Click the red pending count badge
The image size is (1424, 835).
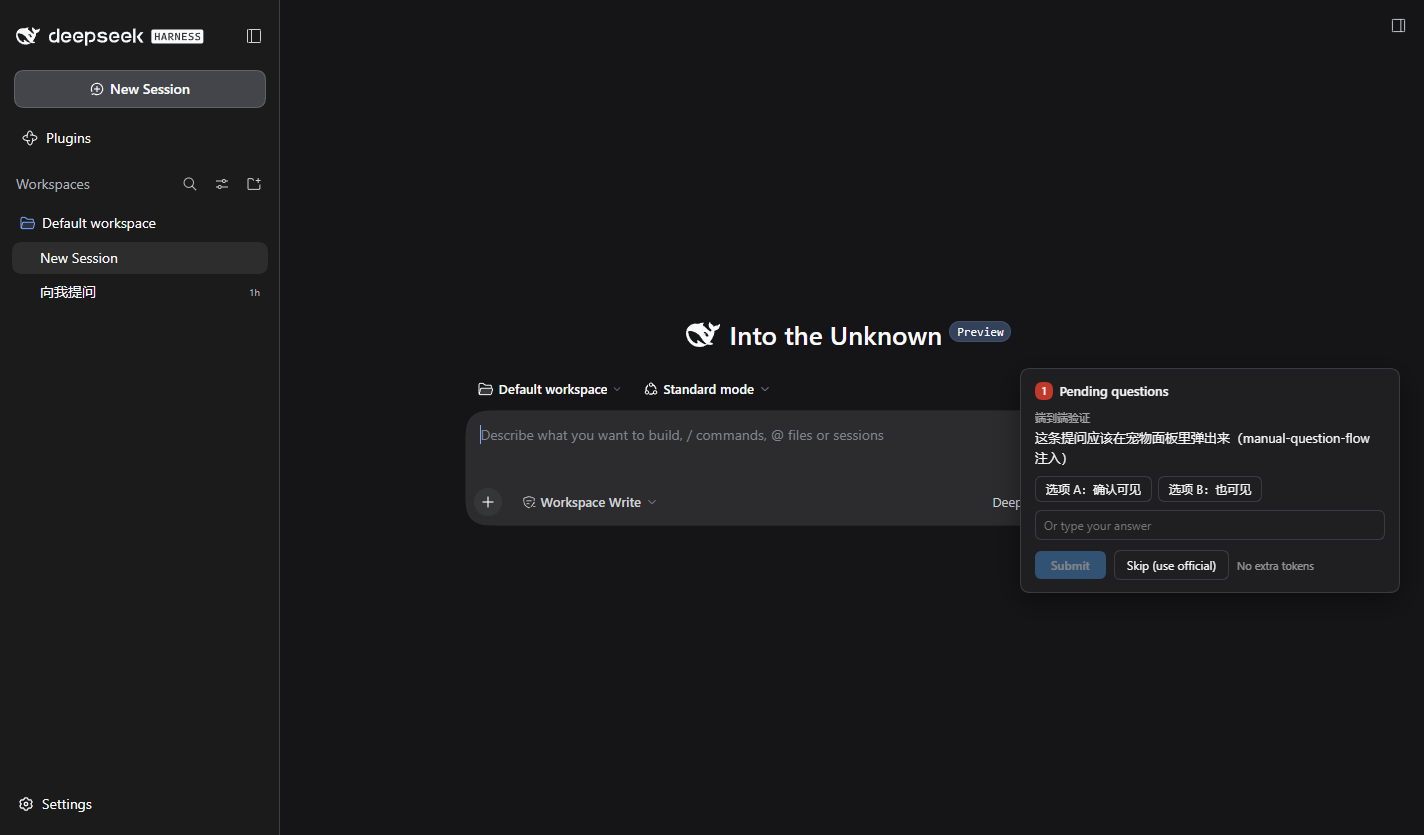pyautogui.click(x=1044, y=391)
